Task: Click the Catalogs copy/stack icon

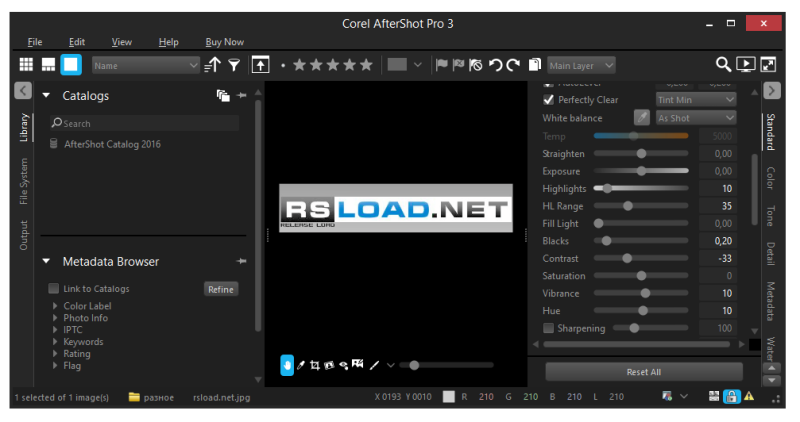Action: (x=223, y=95)
